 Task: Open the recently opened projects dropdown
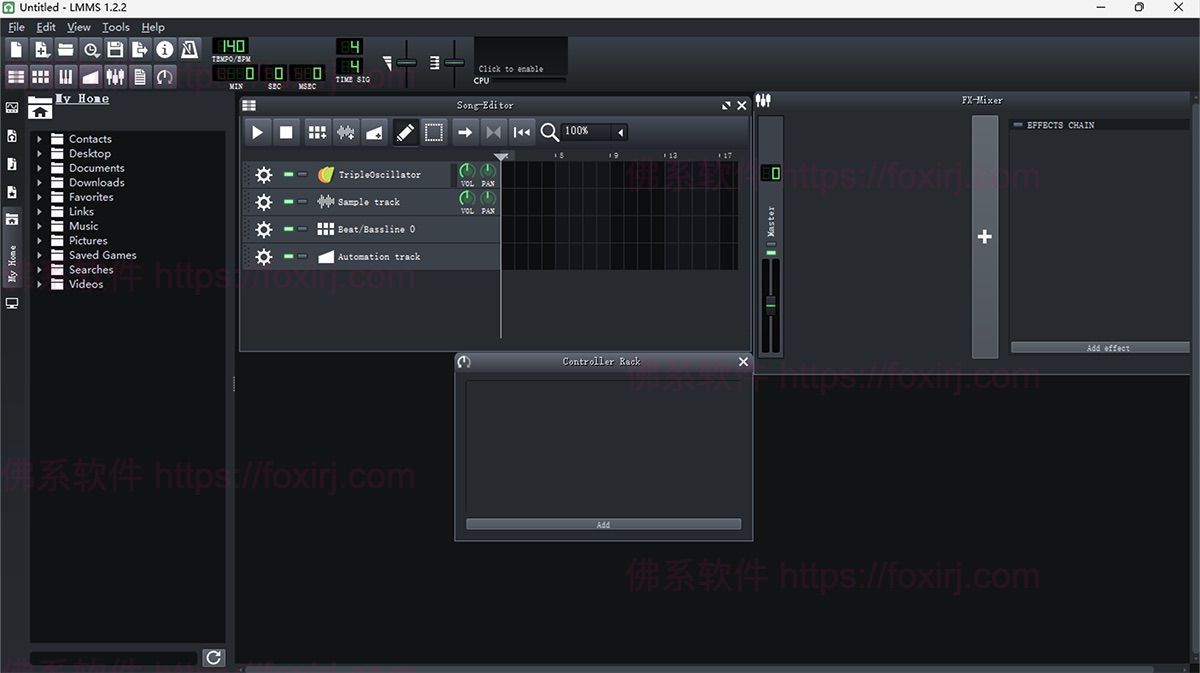point(90,48)
